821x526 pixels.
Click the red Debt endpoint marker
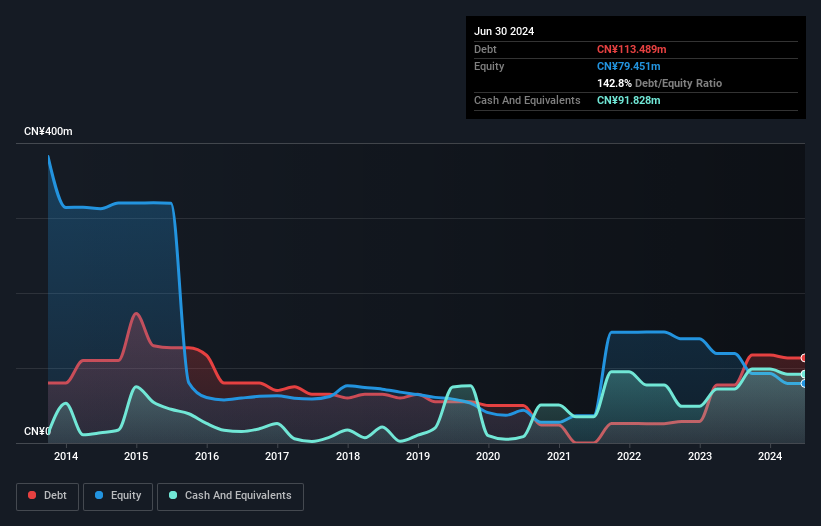point(804,358)
